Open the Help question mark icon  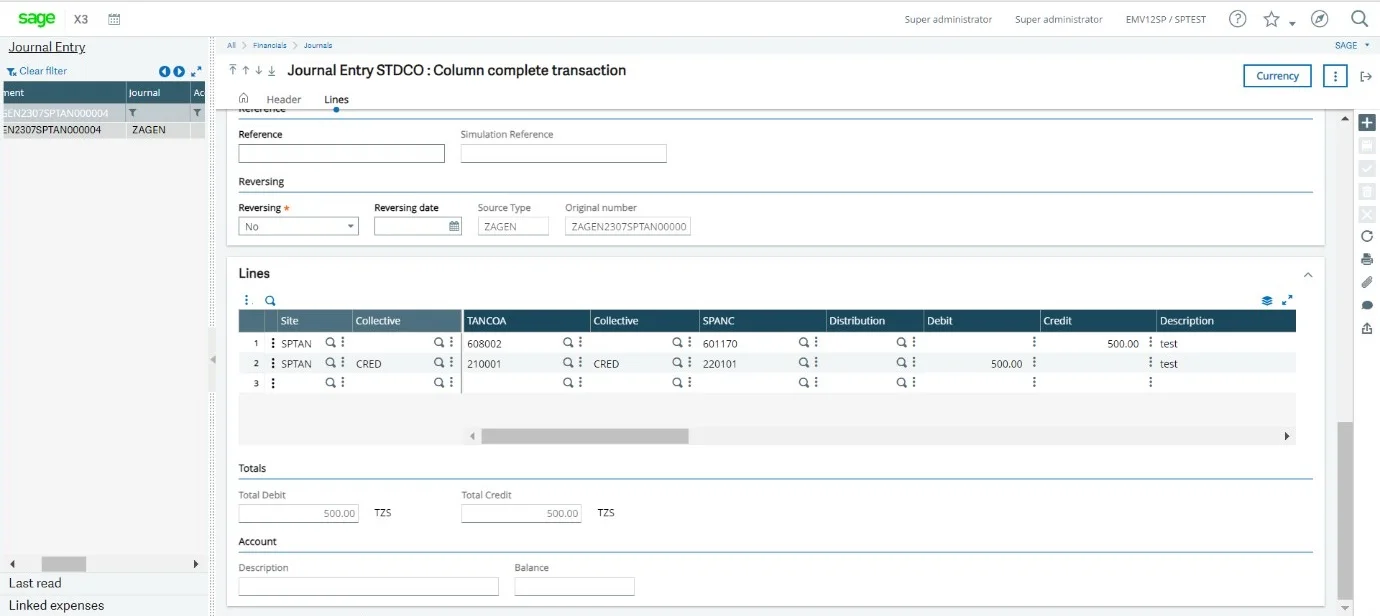click(x=1238, y=19)
